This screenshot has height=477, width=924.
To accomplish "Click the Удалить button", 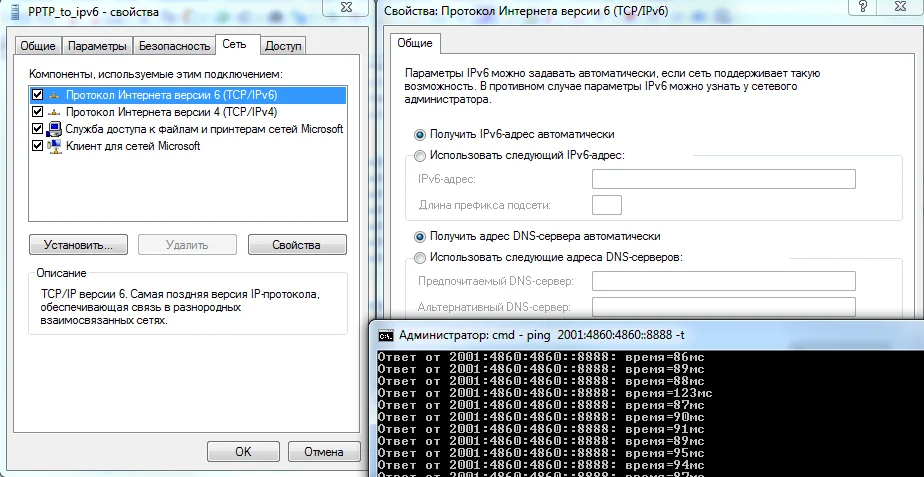I will [x=187, y=245].
